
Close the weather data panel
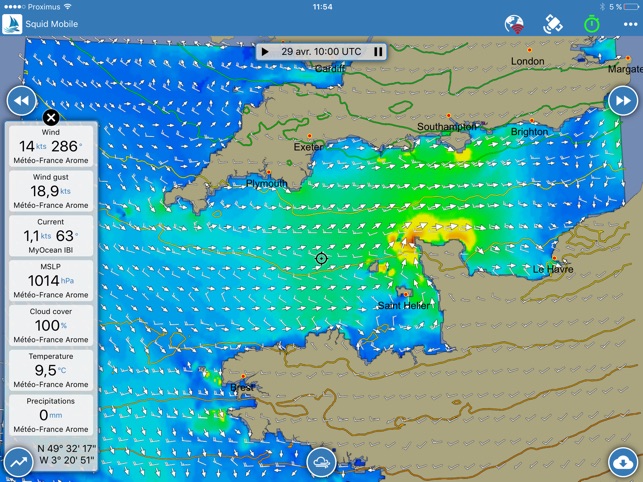click(x=51, y=118)
